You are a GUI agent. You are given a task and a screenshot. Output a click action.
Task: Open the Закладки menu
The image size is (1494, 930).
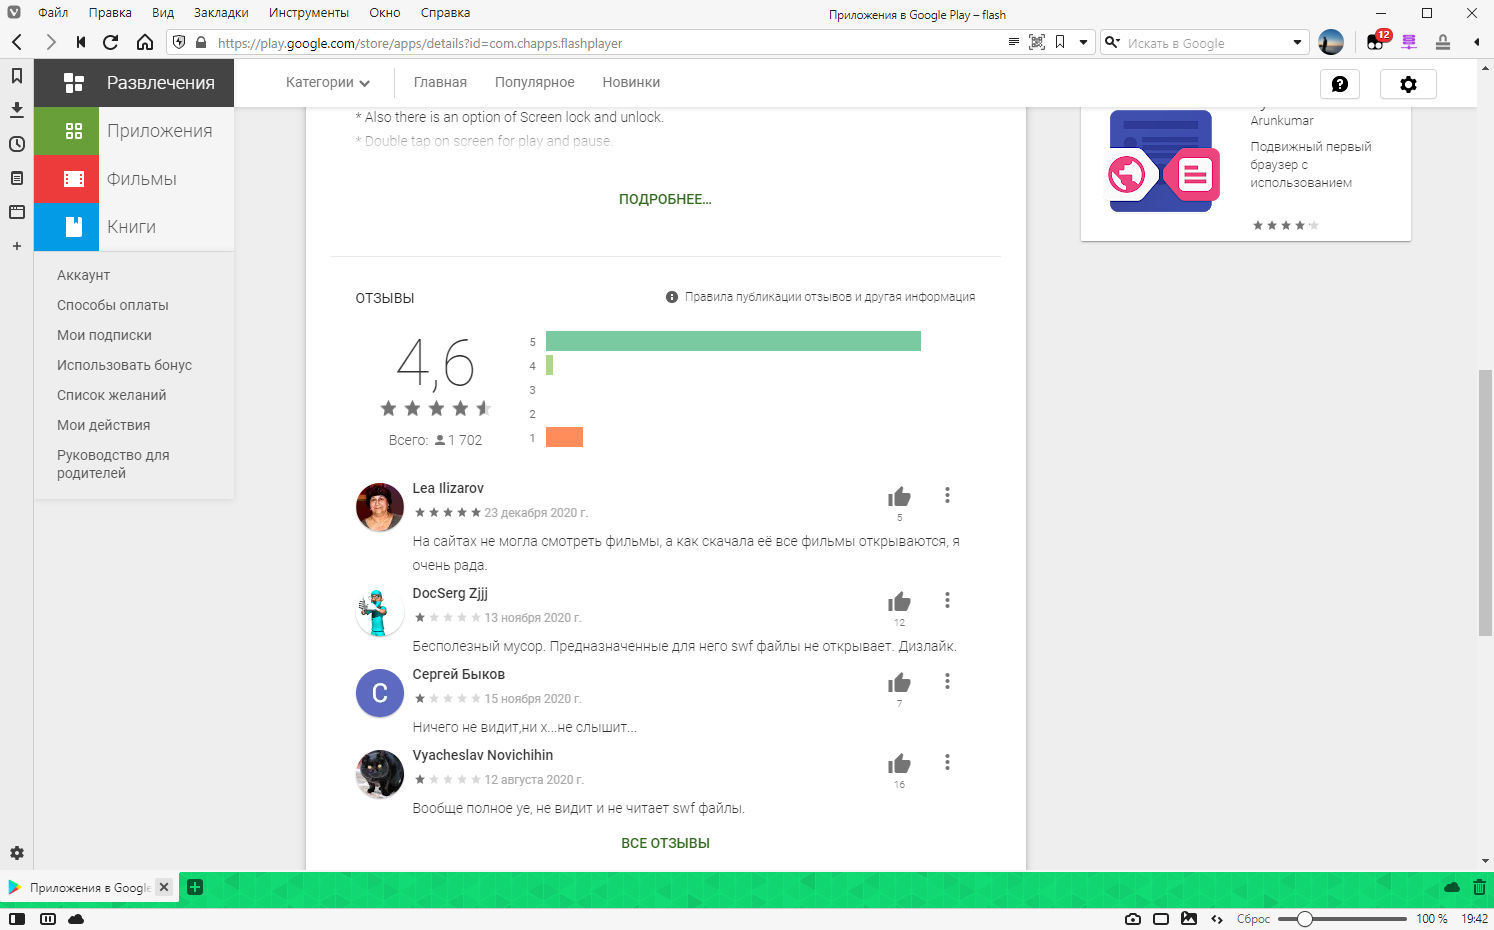pyautogui.click(x=221, y=13)
